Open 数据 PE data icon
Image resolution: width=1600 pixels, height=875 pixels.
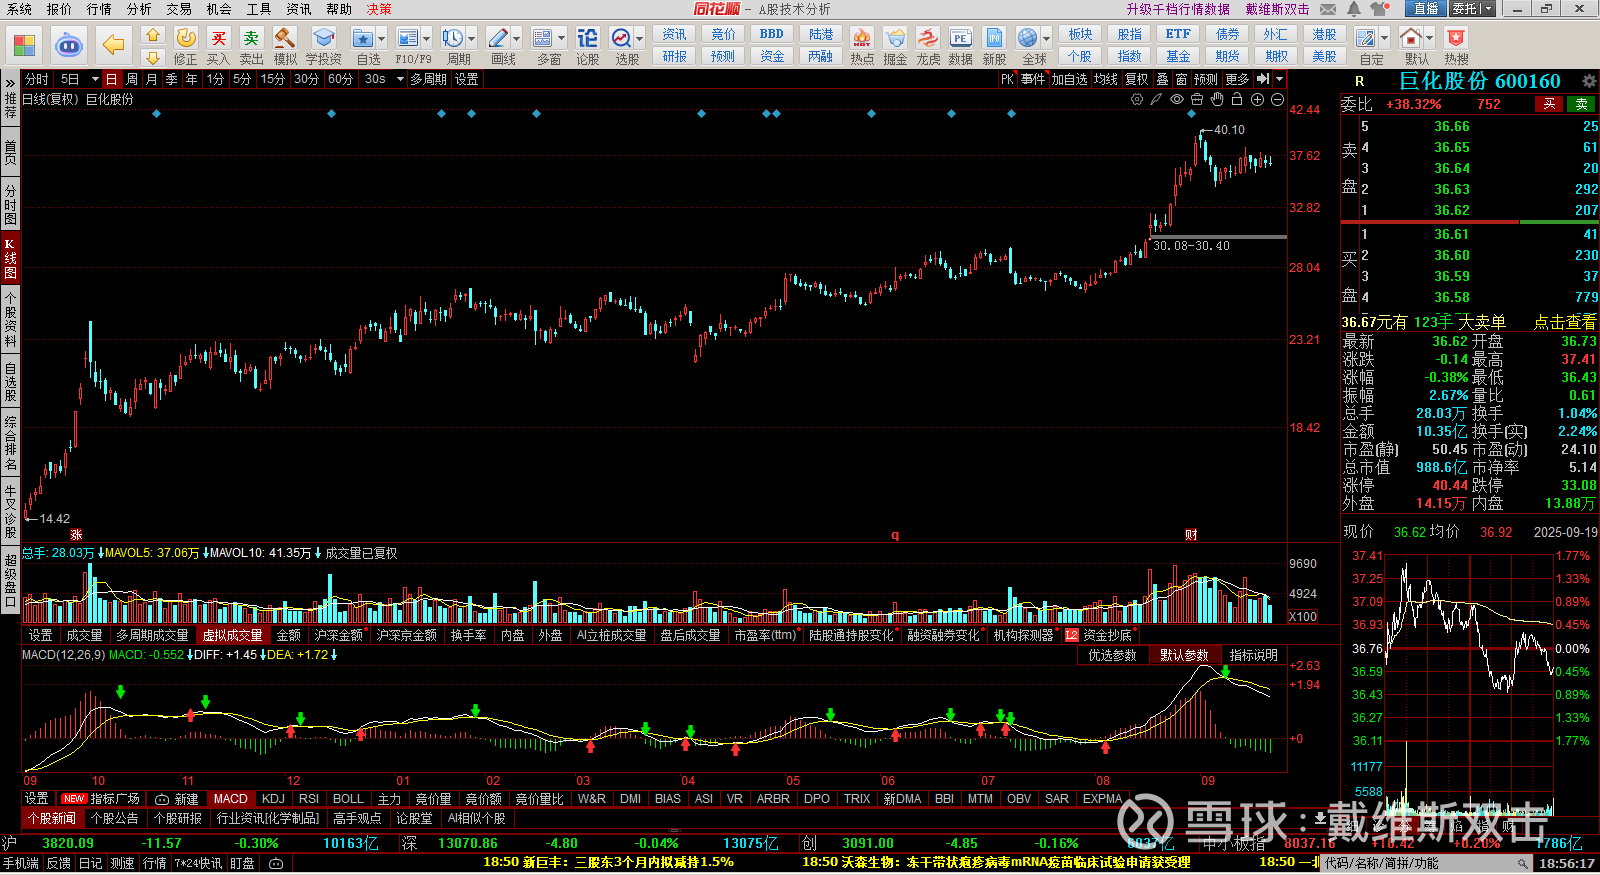click(x=961, y=46)
